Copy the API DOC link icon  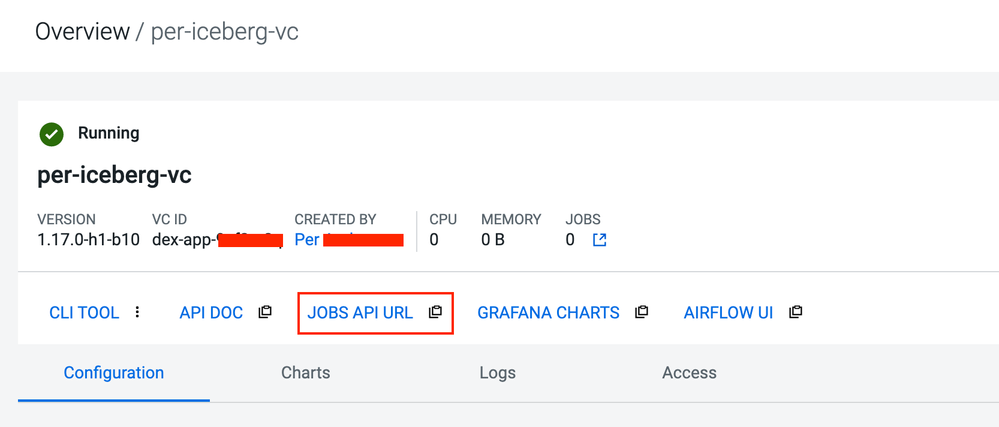(265, 312)
